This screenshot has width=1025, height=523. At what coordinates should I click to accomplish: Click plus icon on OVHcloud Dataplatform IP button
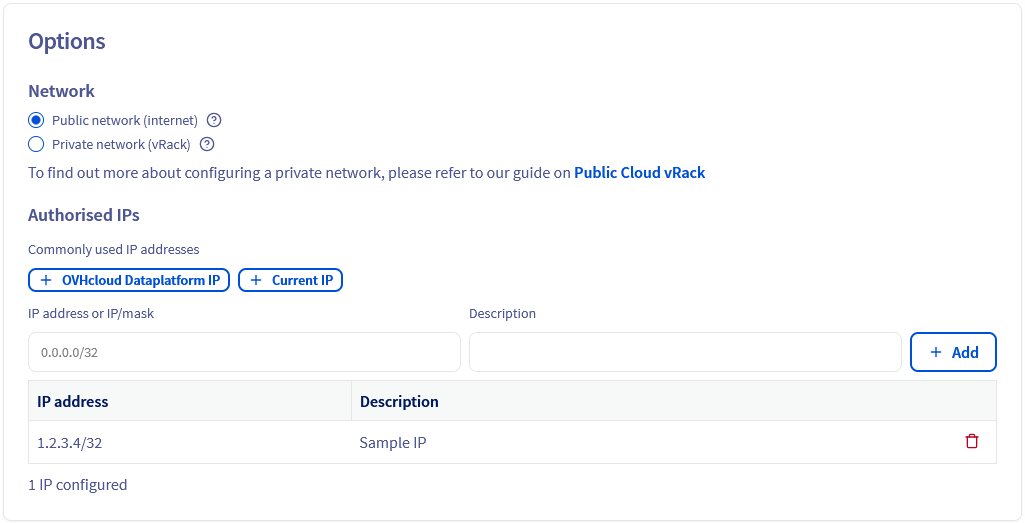click(46, 280)
